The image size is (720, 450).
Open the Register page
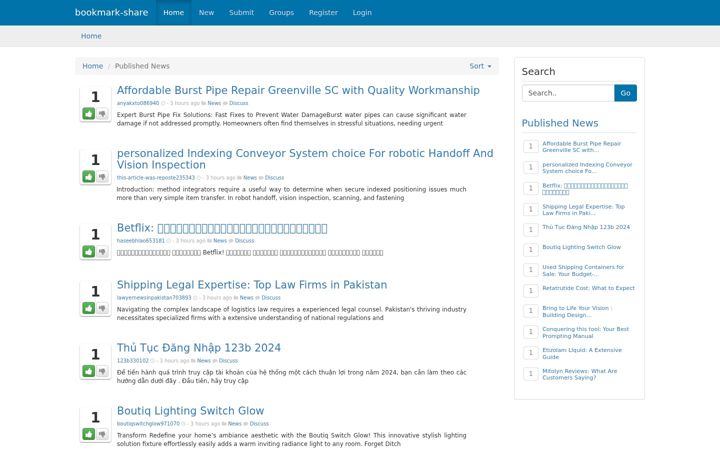click(x=323, y=12)
